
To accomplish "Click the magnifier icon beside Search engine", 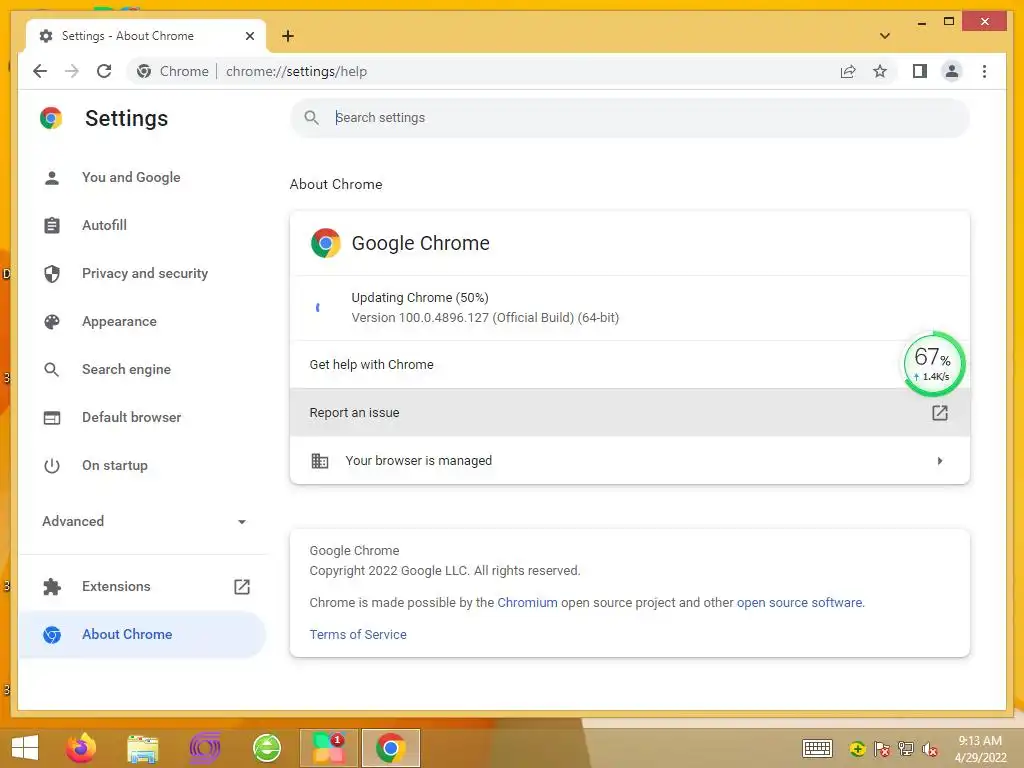I will point(52,370).
